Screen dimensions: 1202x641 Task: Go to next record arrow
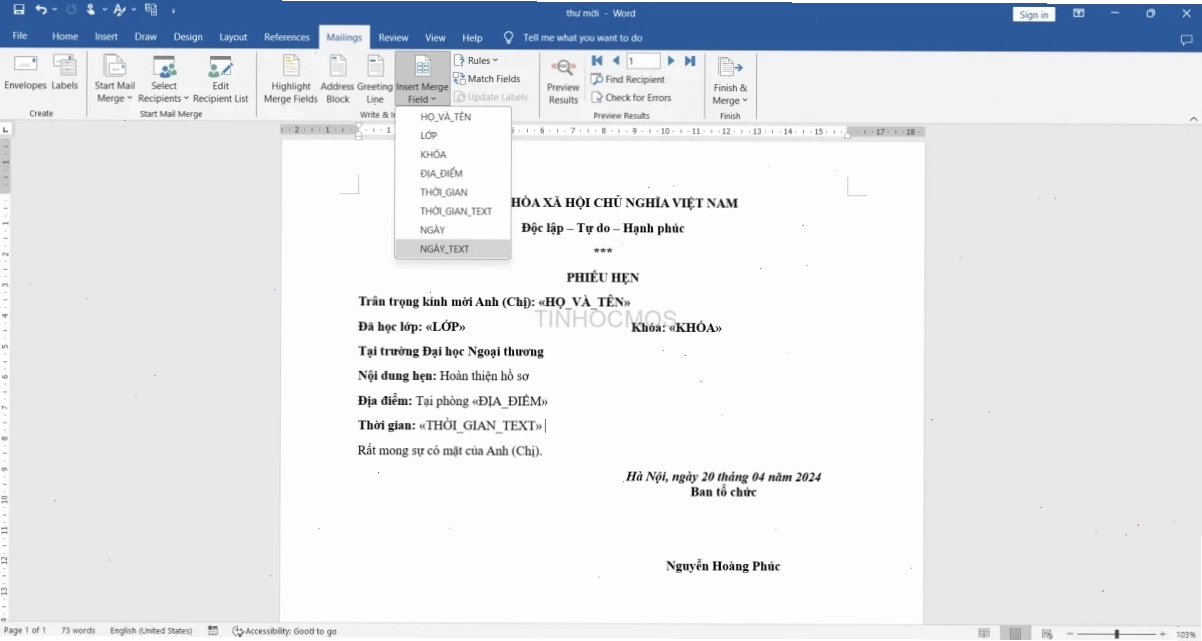tap(671, 61)
